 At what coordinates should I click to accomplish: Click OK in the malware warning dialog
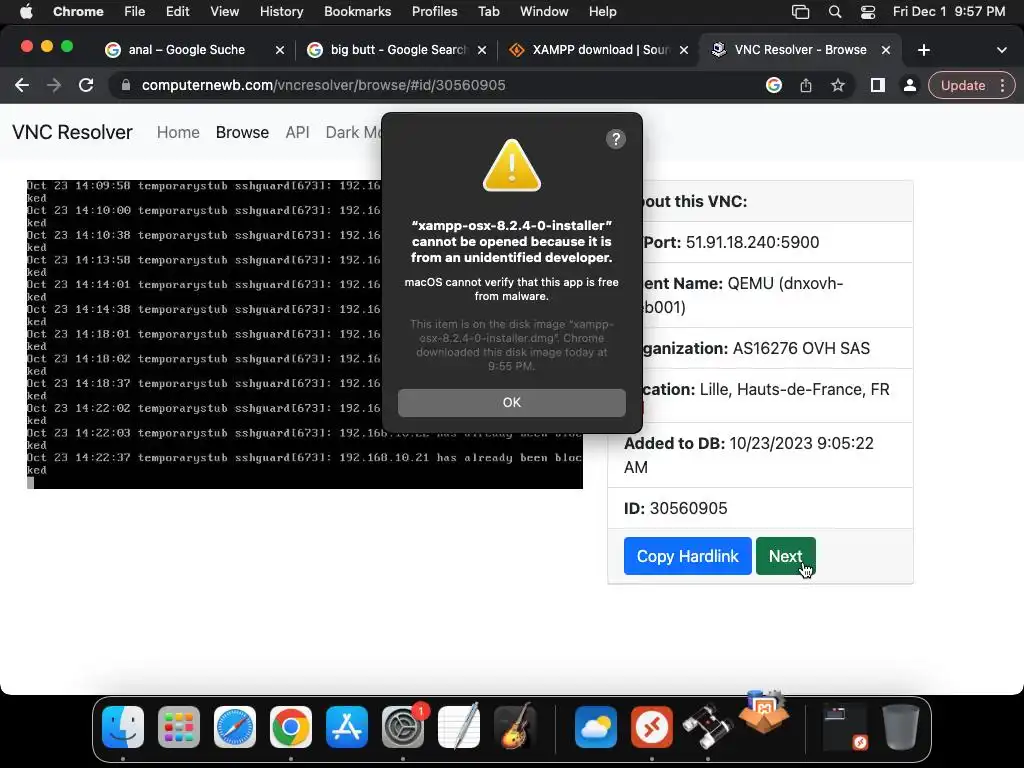point(511,402)
